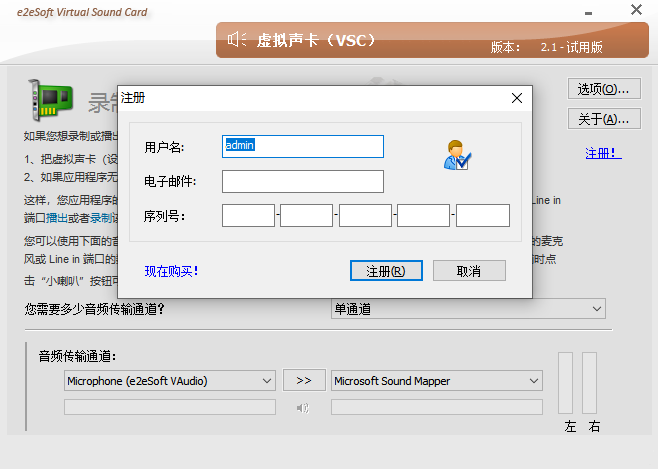Screen dimensions: 658x469
Task: Open the 选项(O)... button in main window
Action: point(604,89)
